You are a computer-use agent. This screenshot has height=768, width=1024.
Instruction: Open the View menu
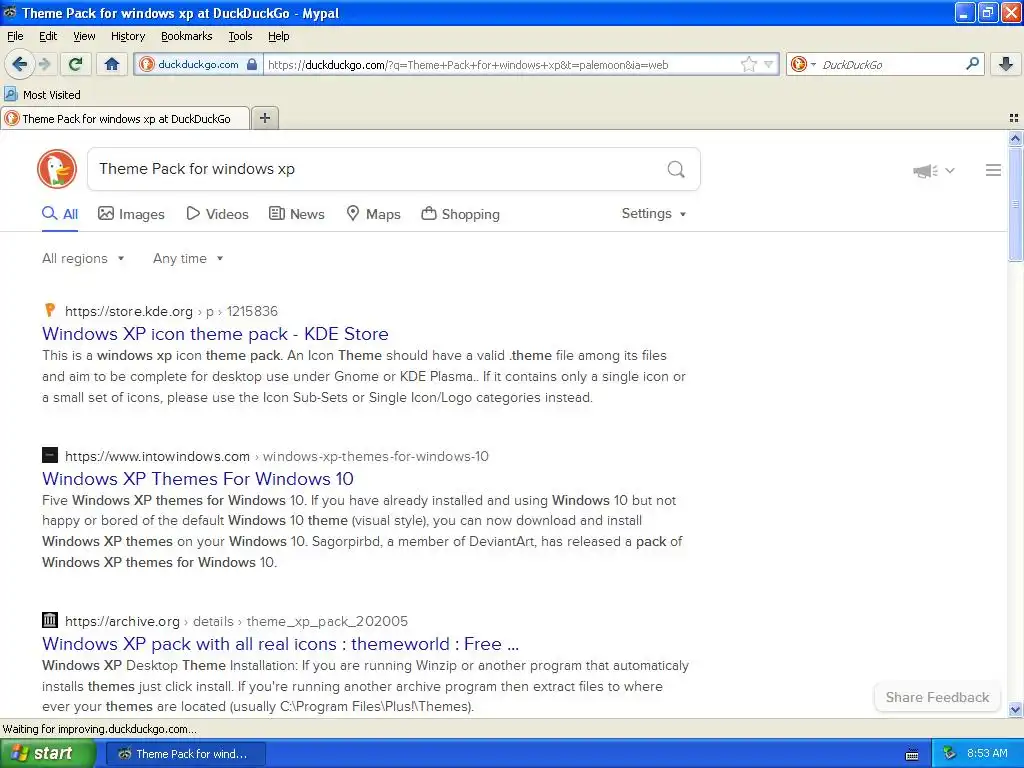click(84, 36)
